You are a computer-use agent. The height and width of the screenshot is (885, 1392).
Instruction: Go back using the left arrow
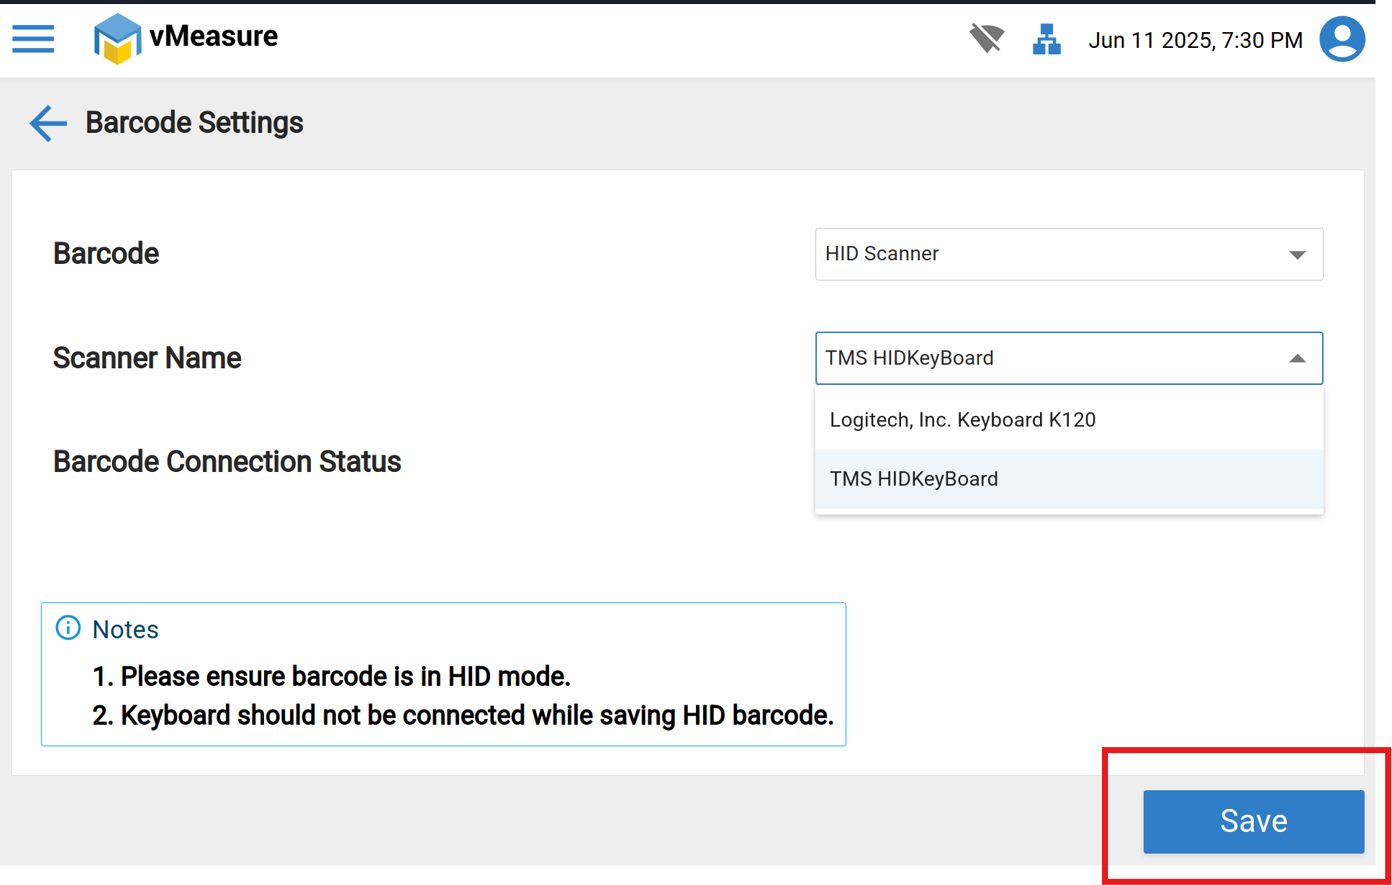coord(47,123)
